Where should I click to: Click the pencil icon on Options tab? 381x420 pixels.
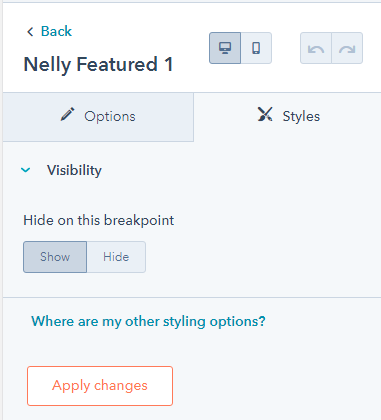(x=68, y=115)
